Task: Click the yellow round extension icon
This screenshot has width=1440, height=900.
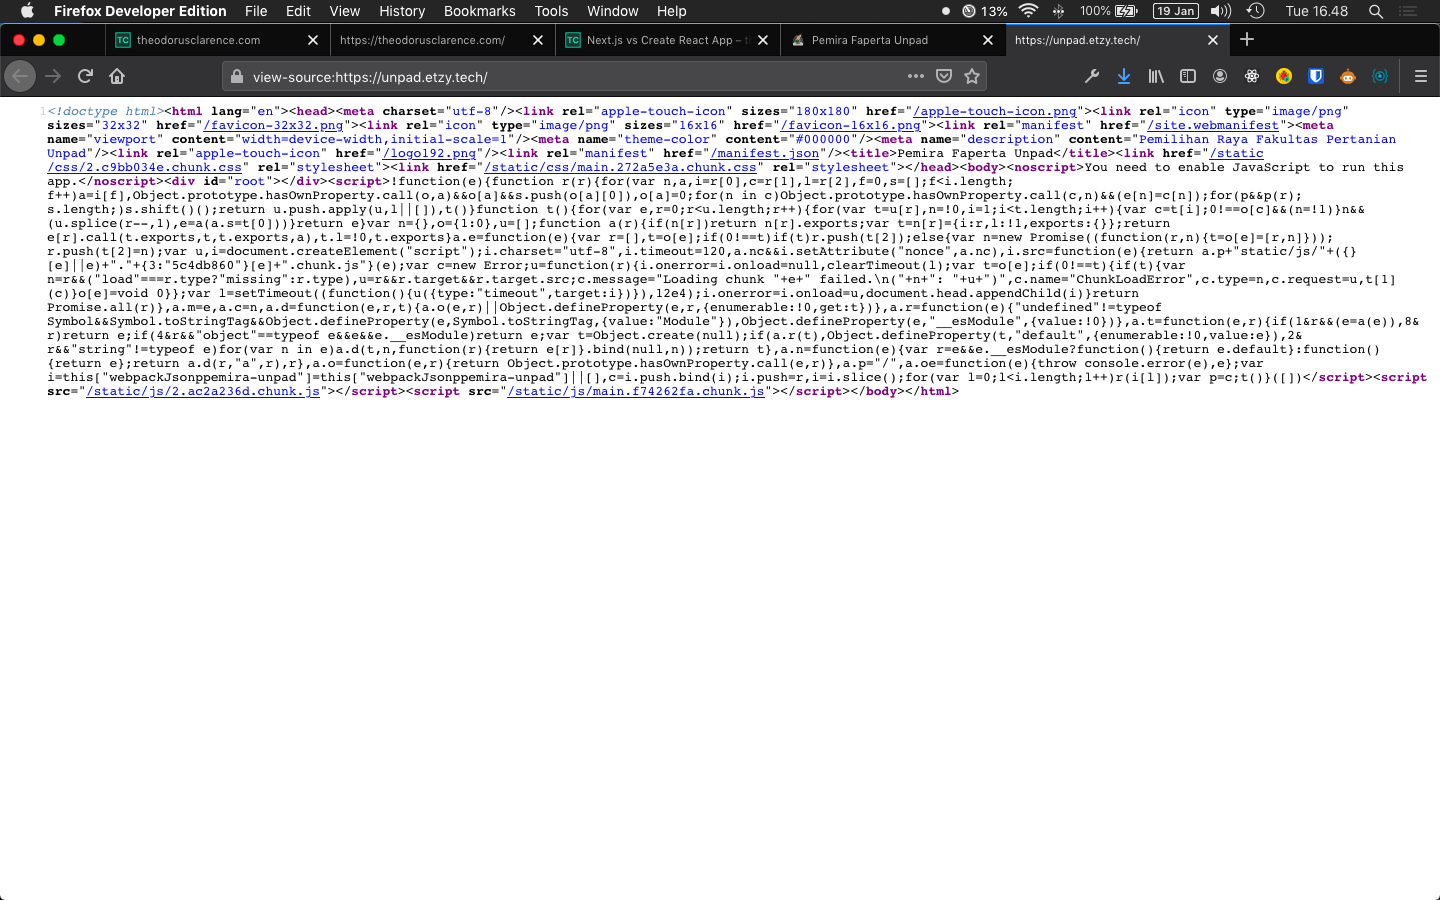Action: pyautogui.click(x=1284, y=76)
